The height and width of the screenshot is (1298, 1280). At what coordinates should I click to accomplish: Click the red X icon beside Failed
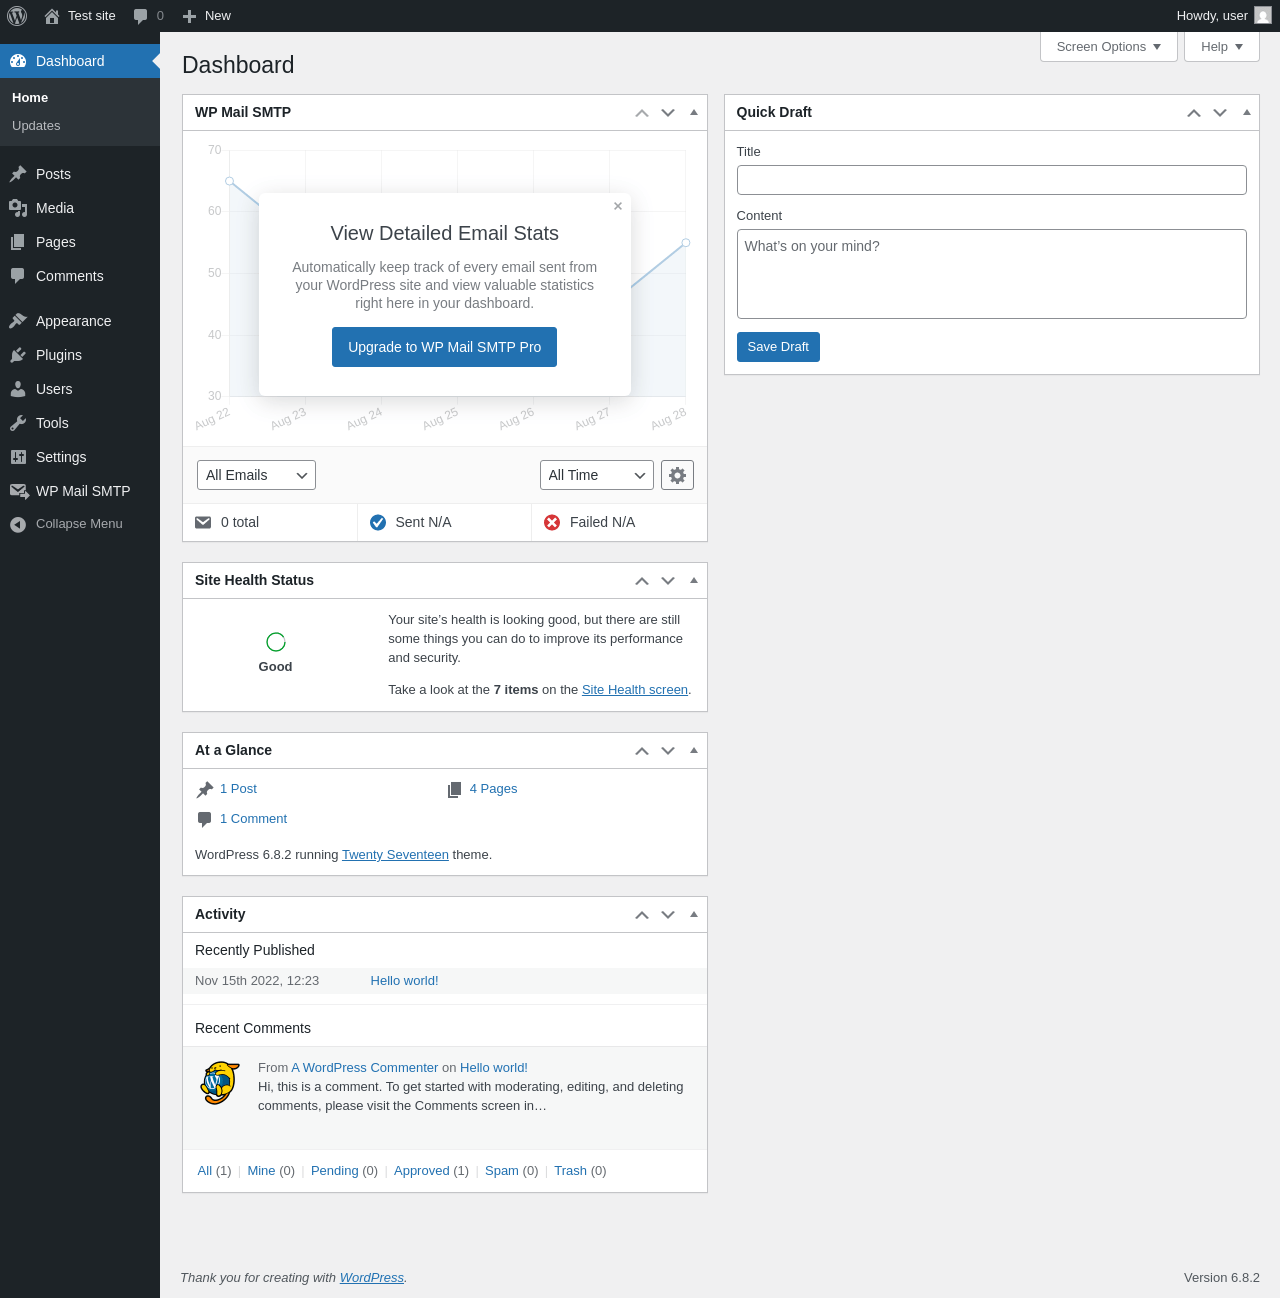coord(552,522)
